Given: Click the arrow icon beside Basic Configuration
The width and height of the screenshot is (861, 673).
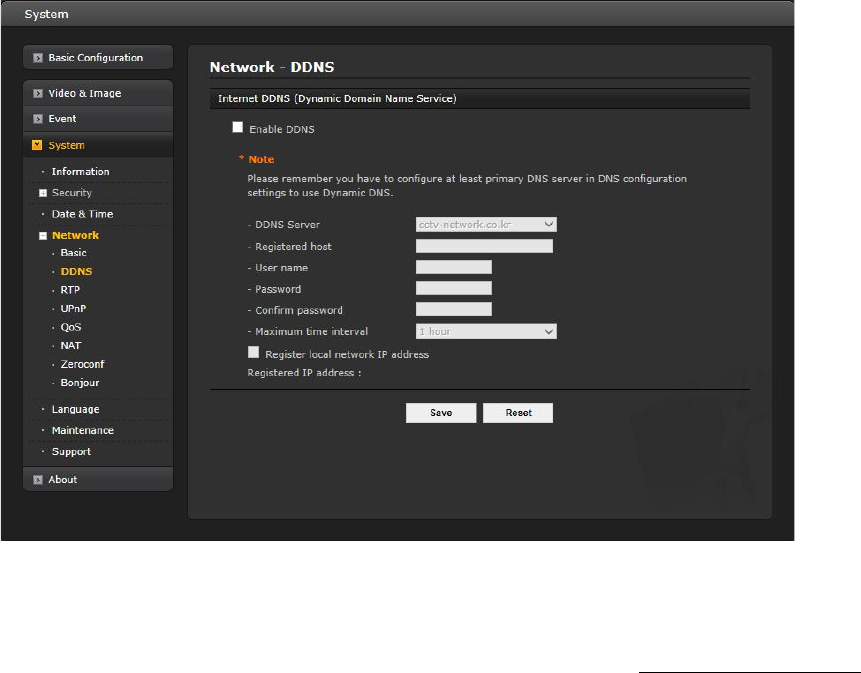Looking at the screenshot, I should (x=38, y=58).
